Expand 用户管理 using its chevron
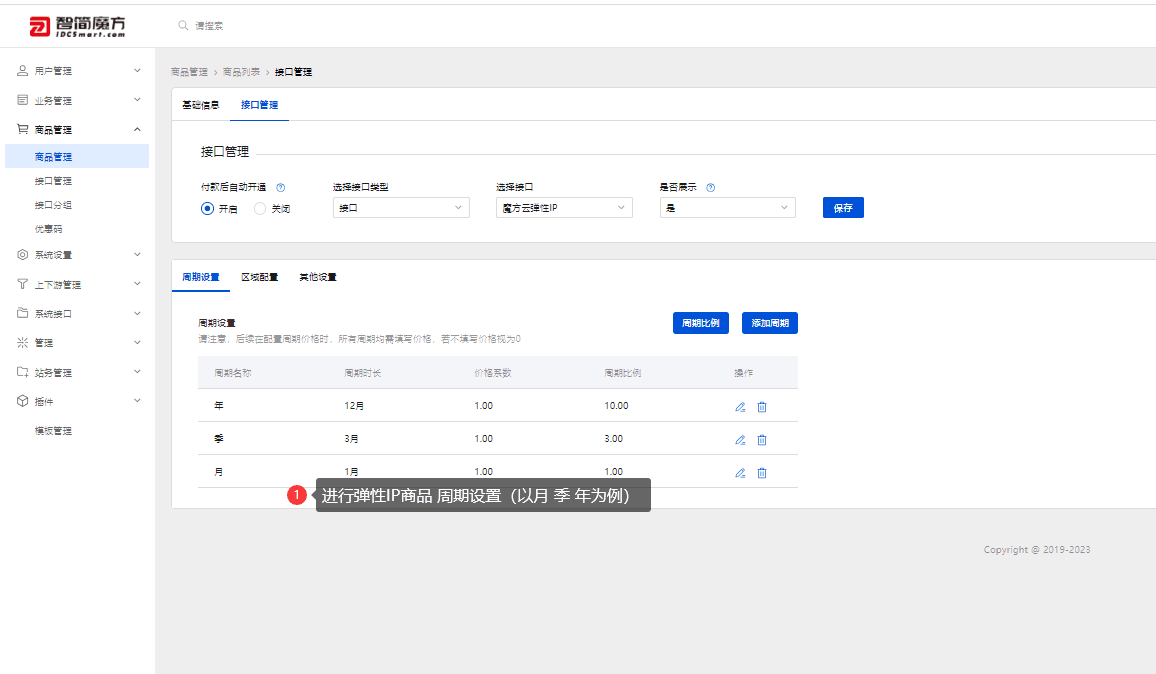Screen dimensions: 1156x674 coord(137,71)
